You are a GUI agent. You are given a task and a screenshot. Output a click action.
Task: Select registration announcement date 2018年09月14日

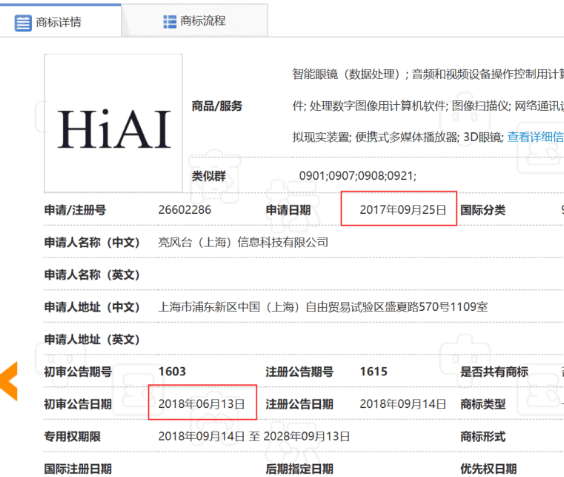click(x=403, y=404)
